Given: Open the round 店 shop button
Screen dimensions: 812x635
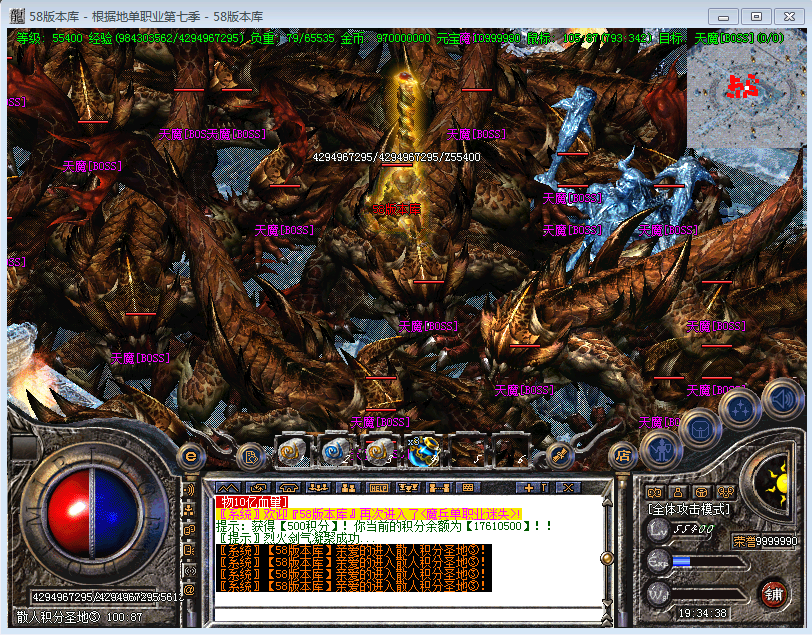Looking at the screenshot, I should [622, 456].
